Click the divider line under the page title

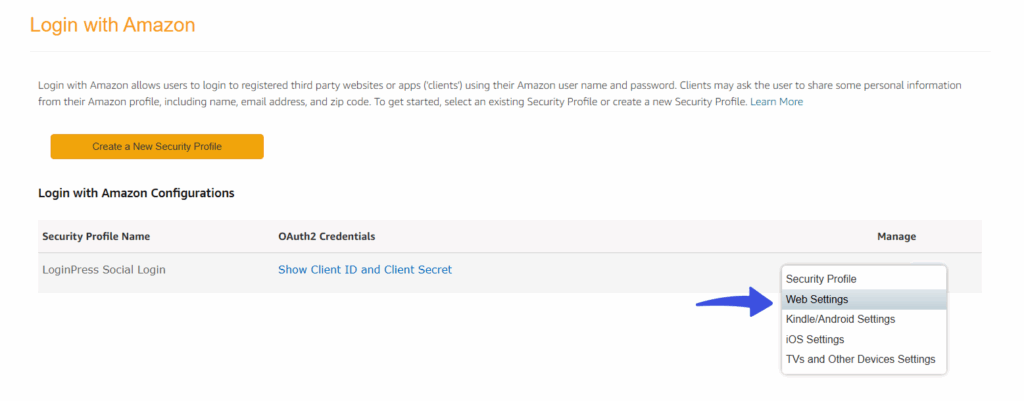pos(510,51)
